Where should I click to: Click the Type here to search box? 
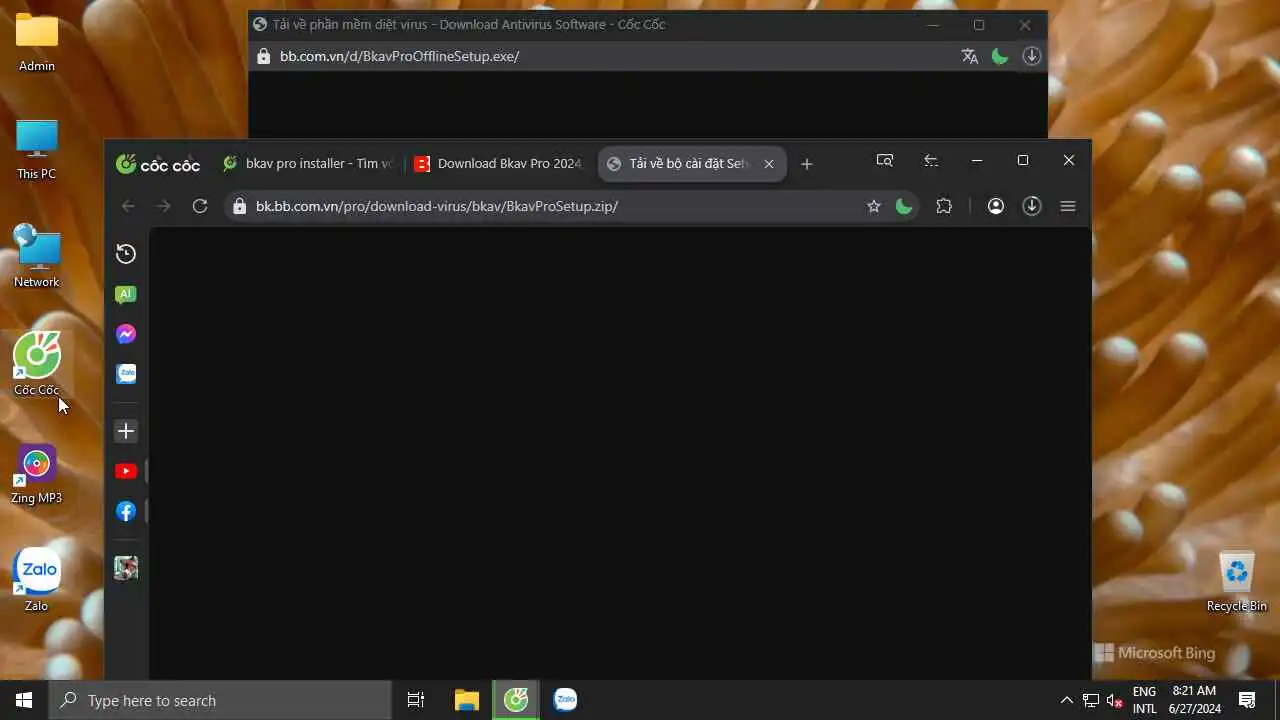tap(220, 700)
